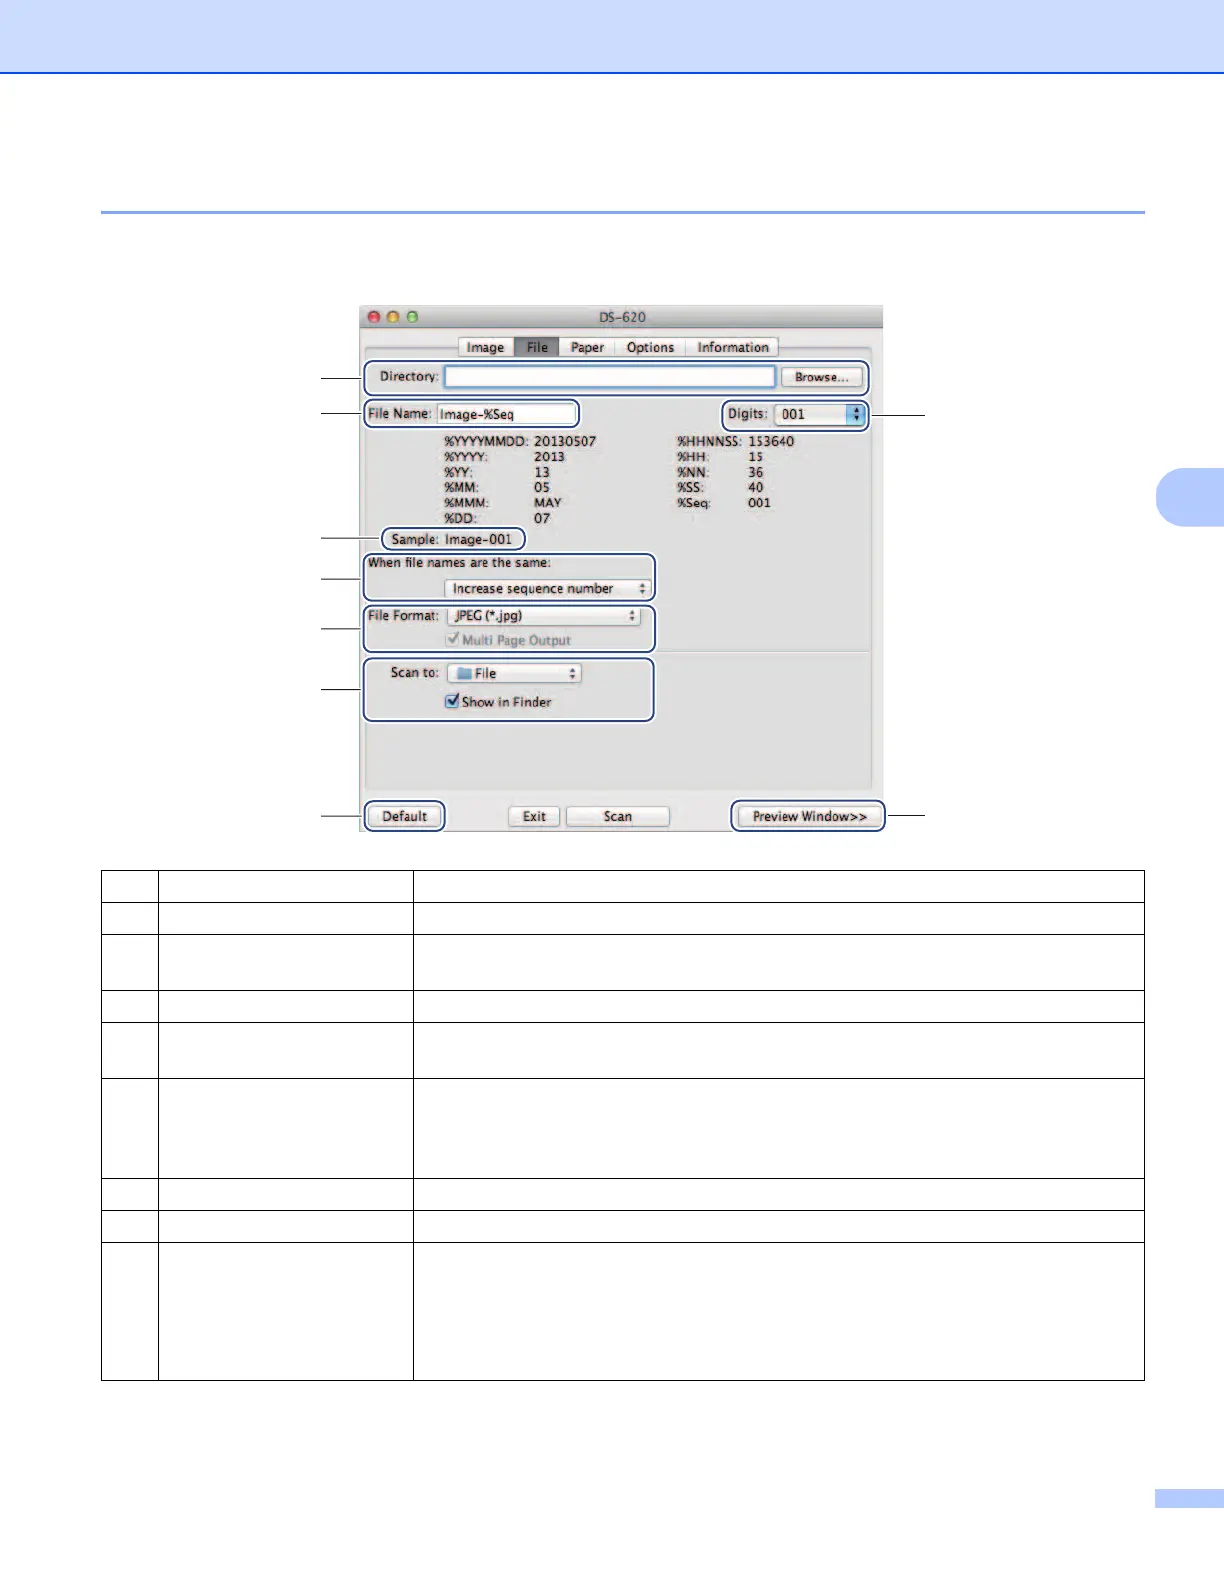Image resolution: width=1224 pixels, height=1580 pixels.
Task: Switch to the Information tab
Action: 733,347
